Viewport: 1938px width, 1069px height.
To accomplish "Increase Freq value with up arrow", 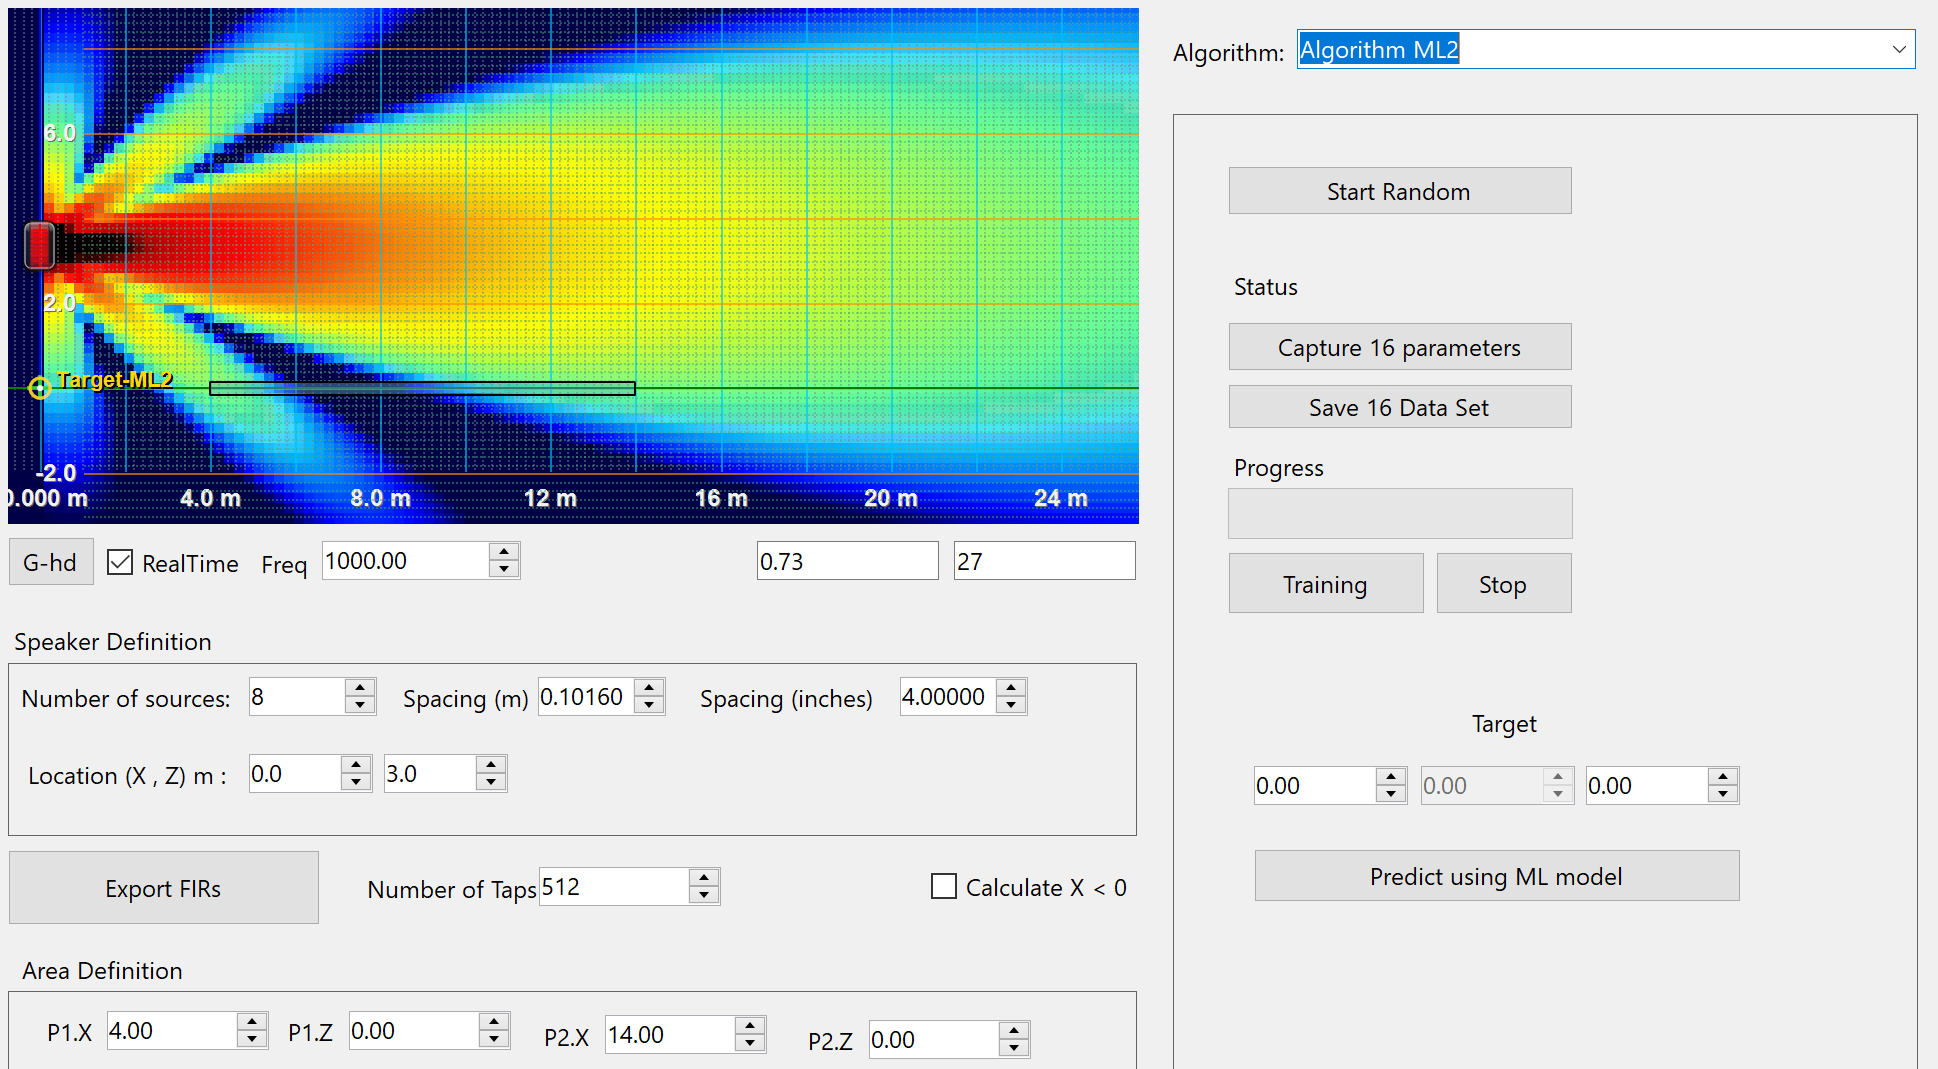I will (x=504, y=552).
